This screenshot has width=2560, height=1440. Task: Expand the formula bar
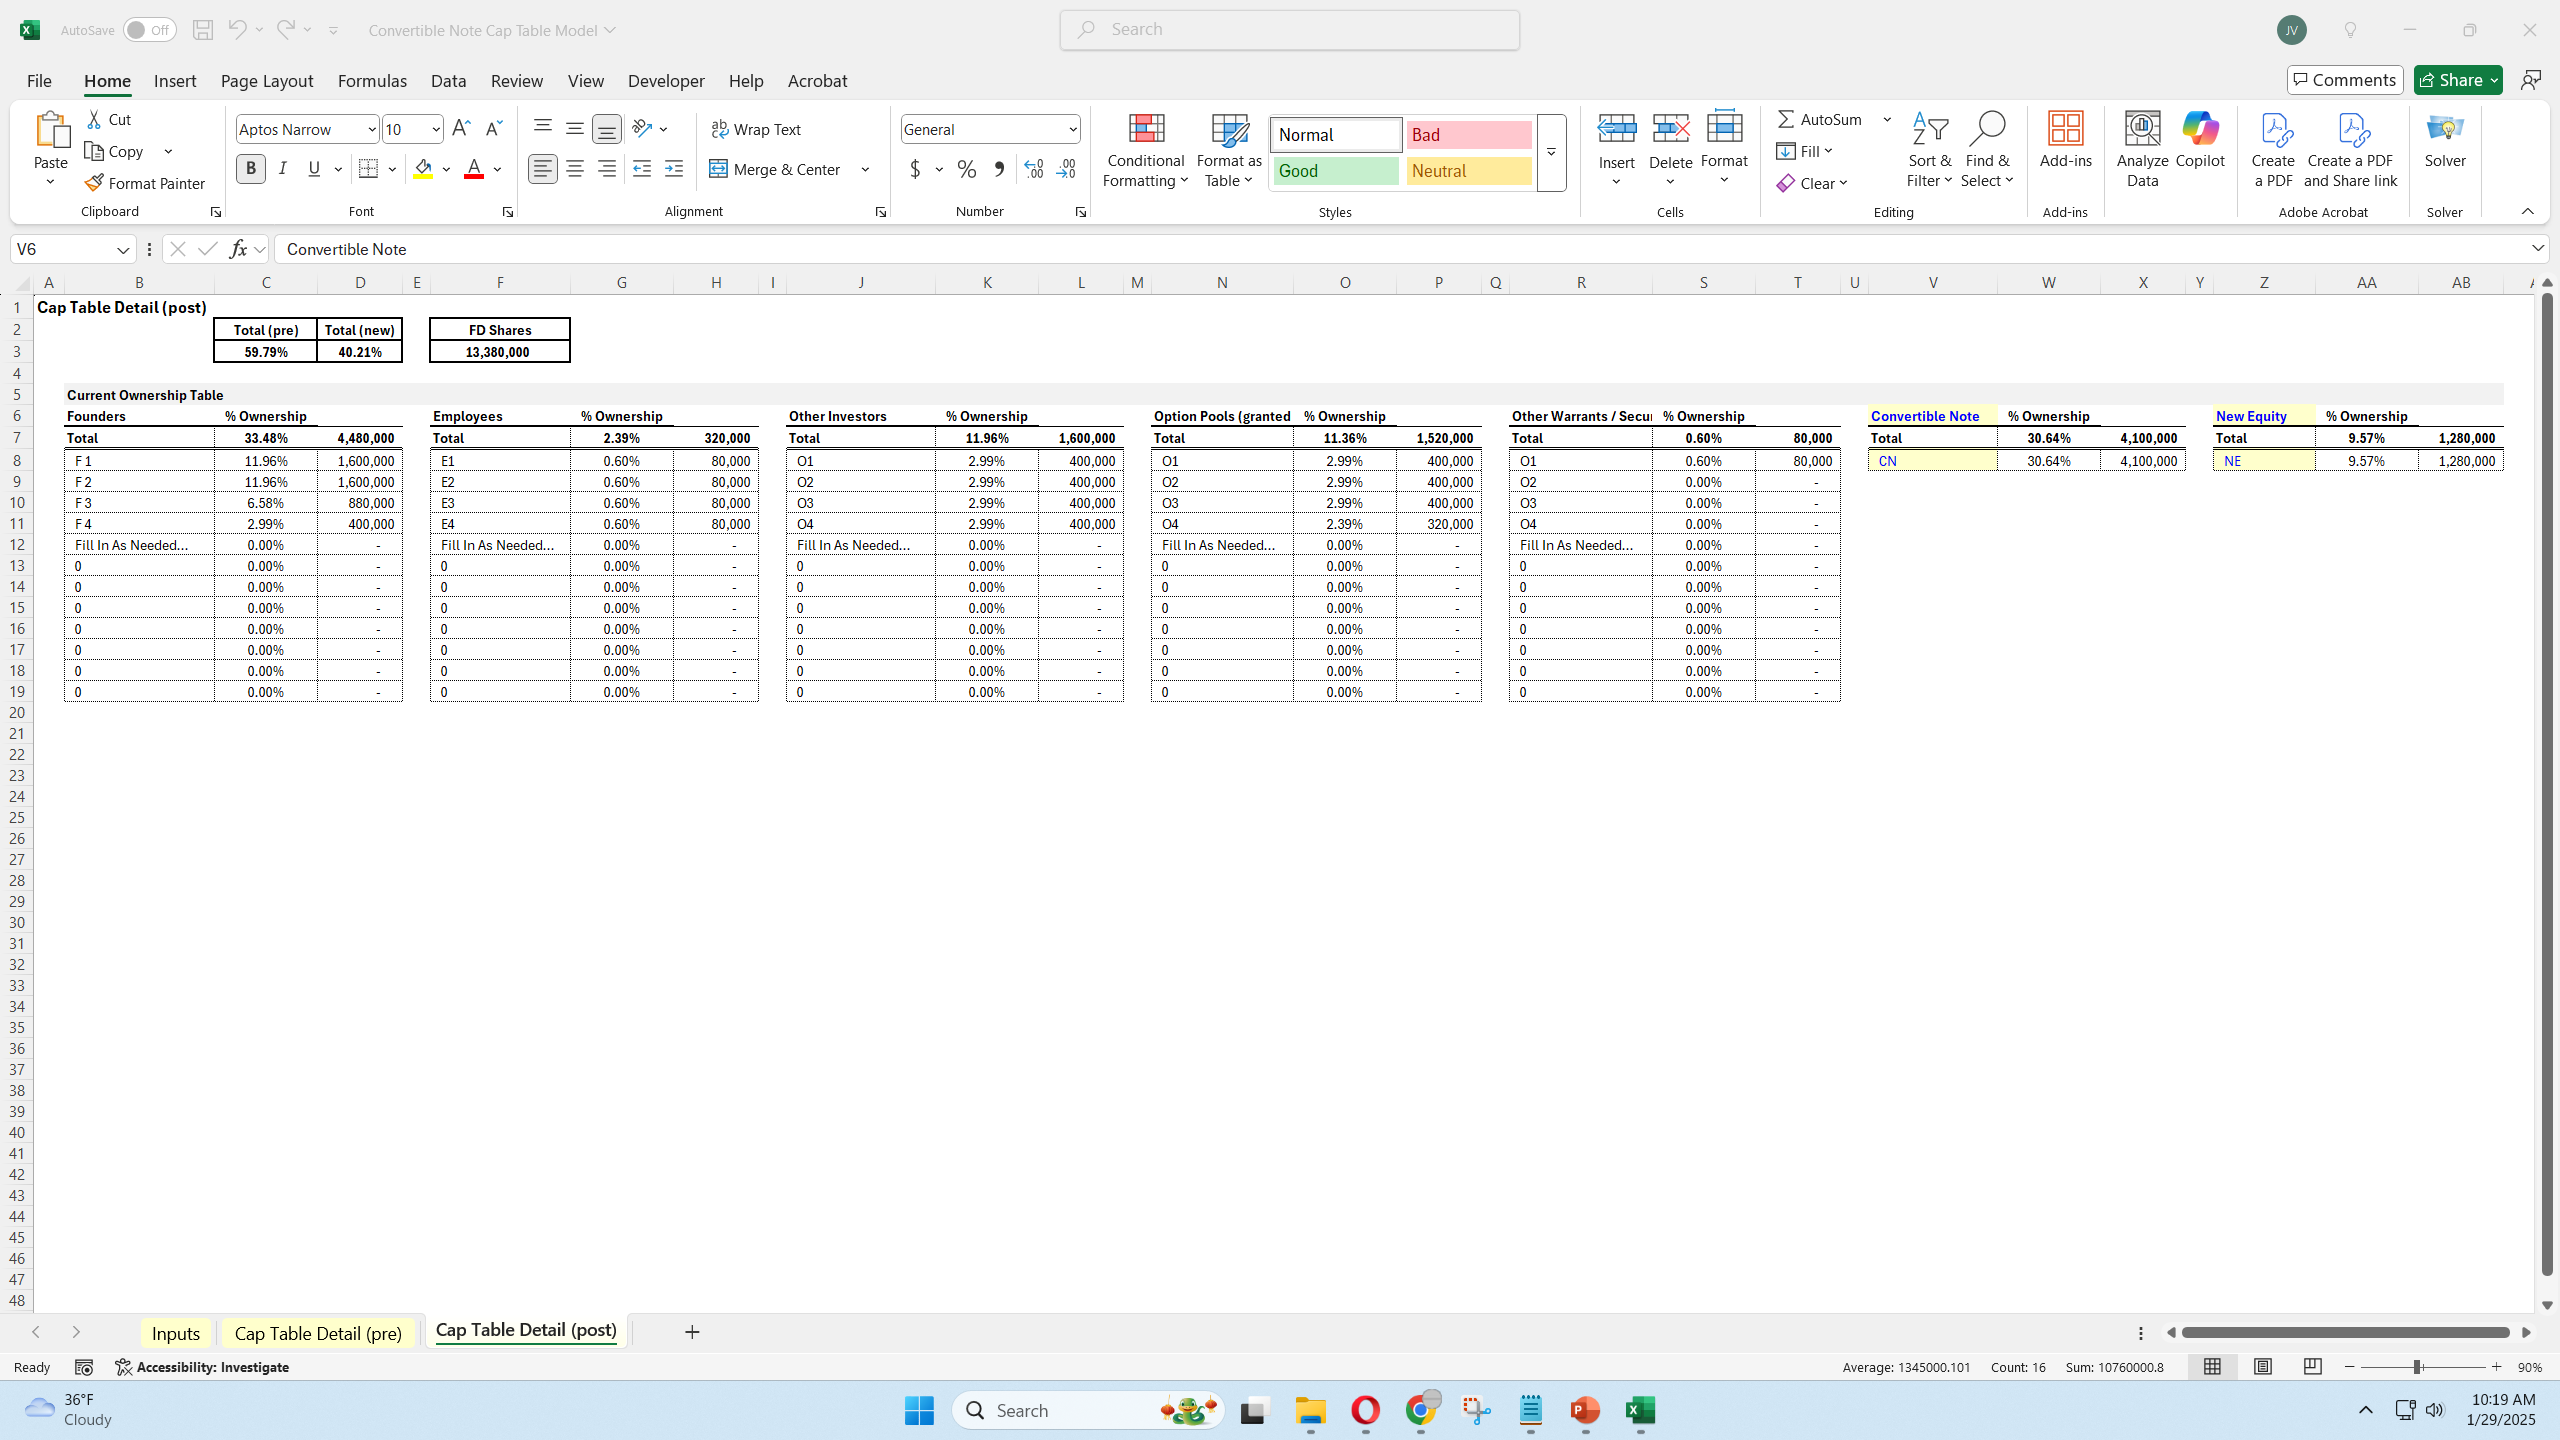pyautogui.click(x=2537, y=248)
